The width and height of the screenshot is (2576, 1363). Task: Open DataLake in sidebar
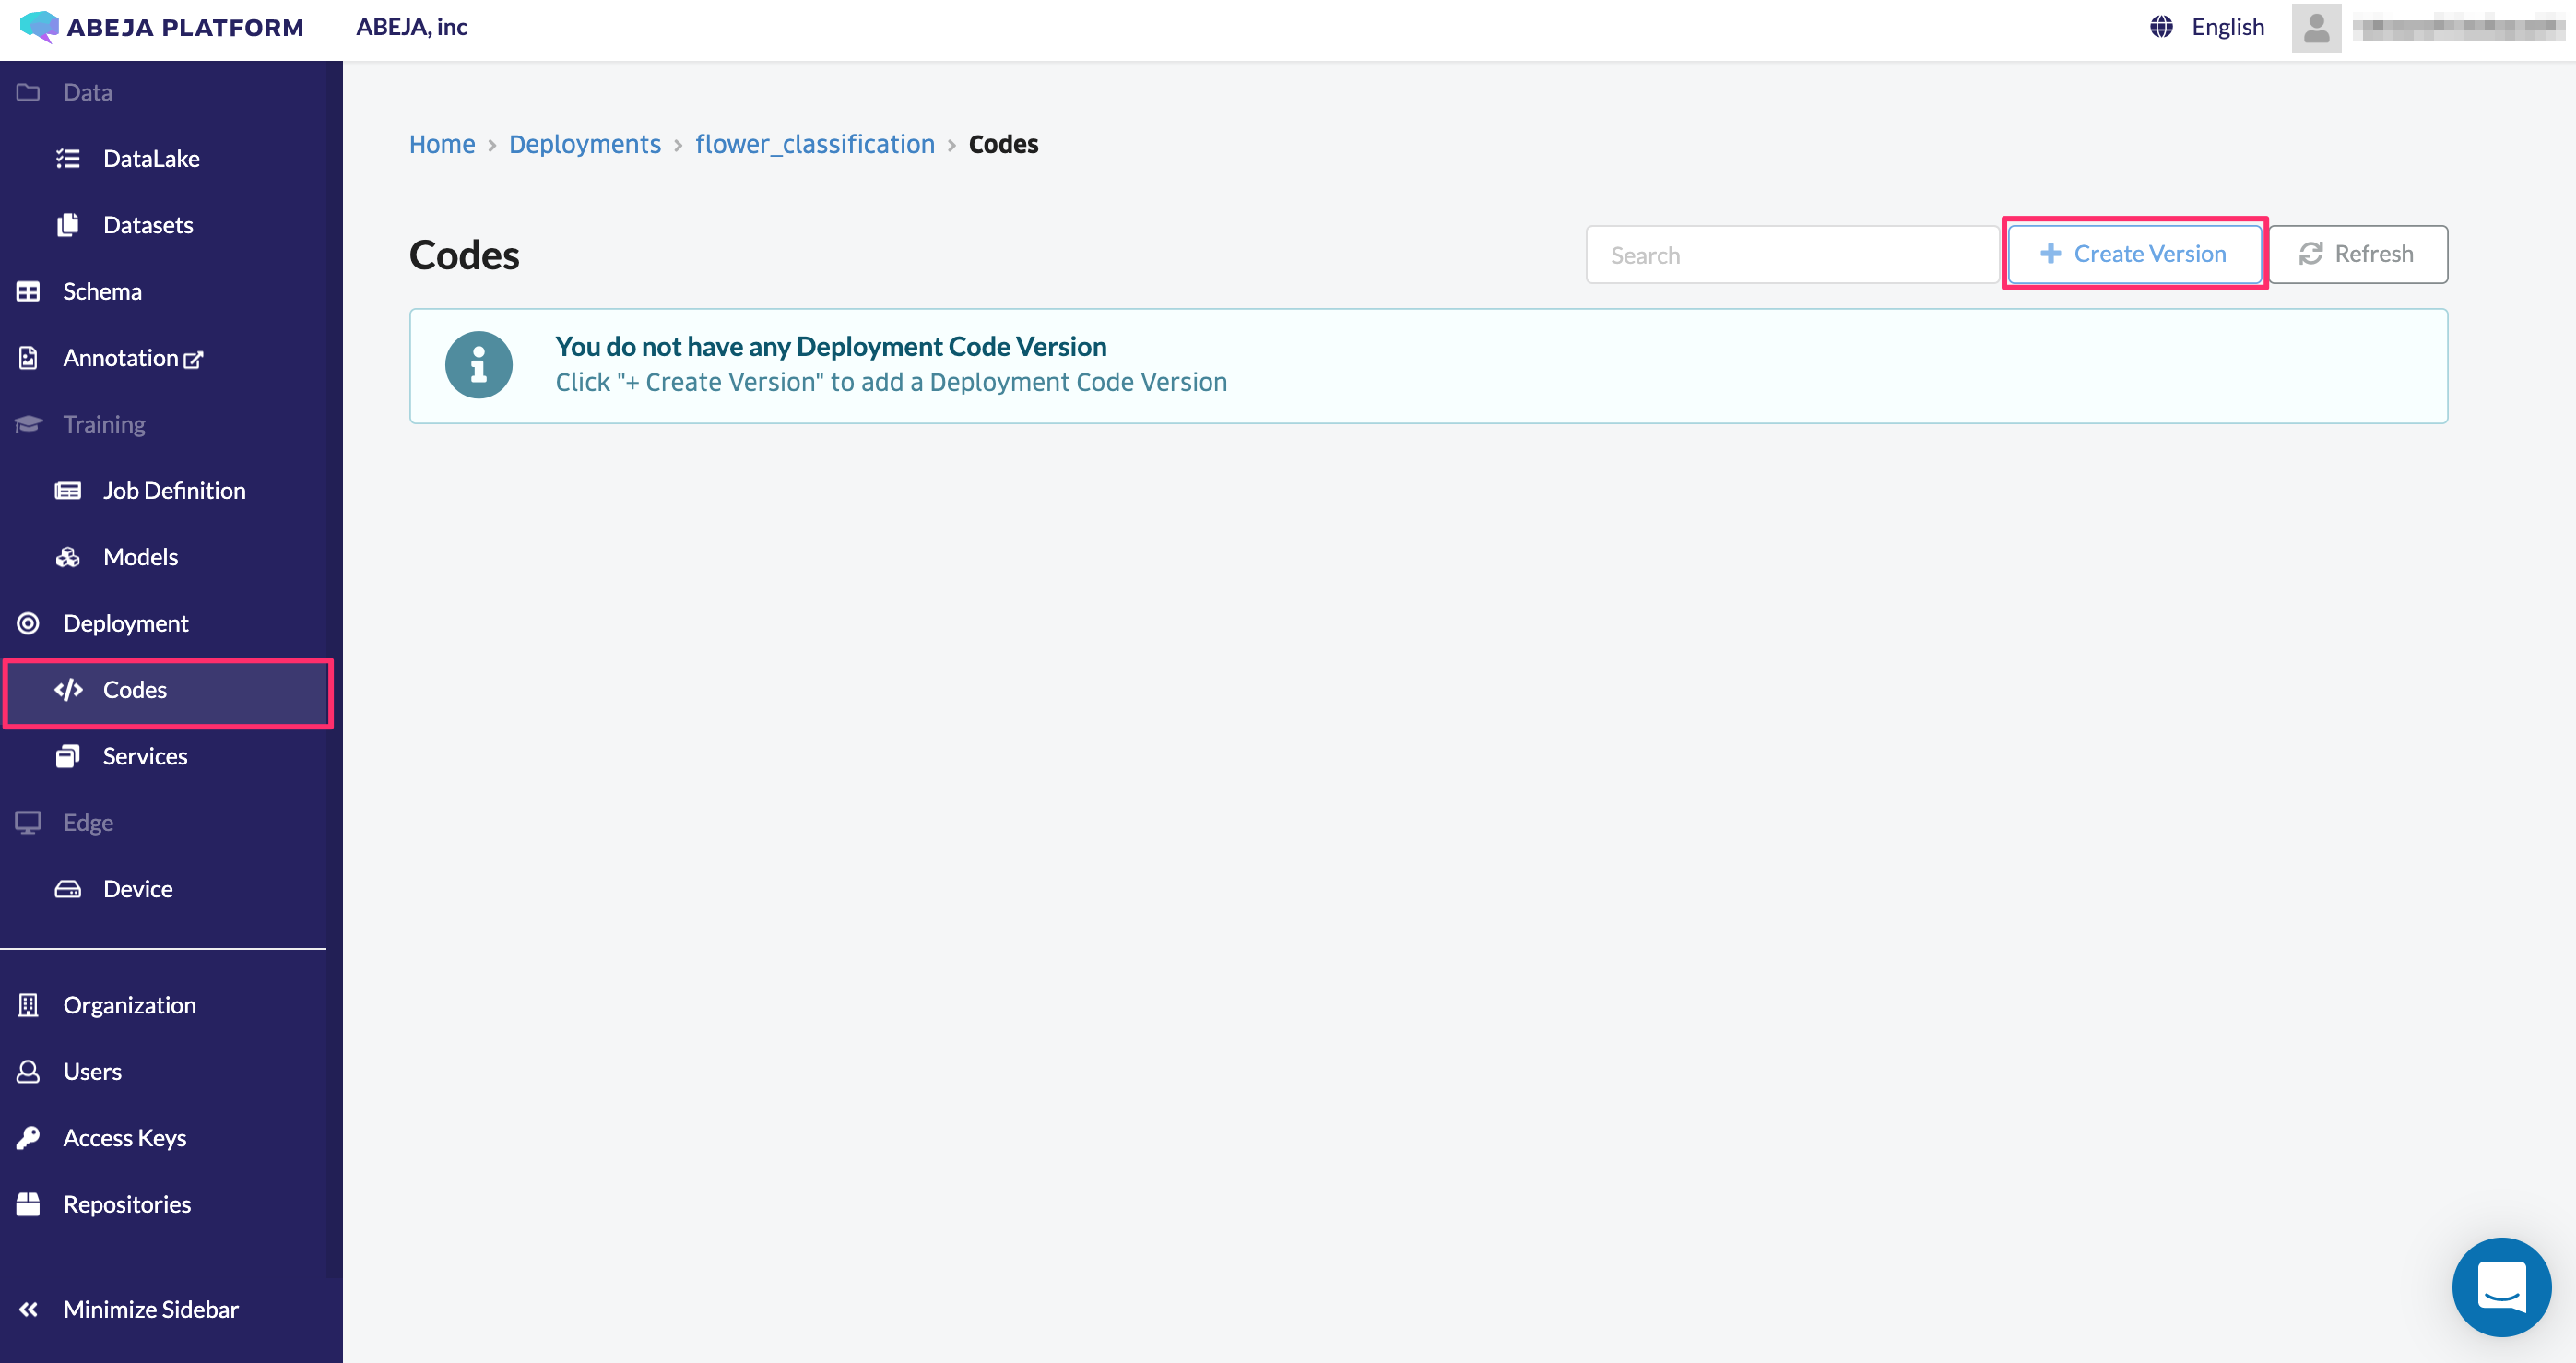point(151,158)
